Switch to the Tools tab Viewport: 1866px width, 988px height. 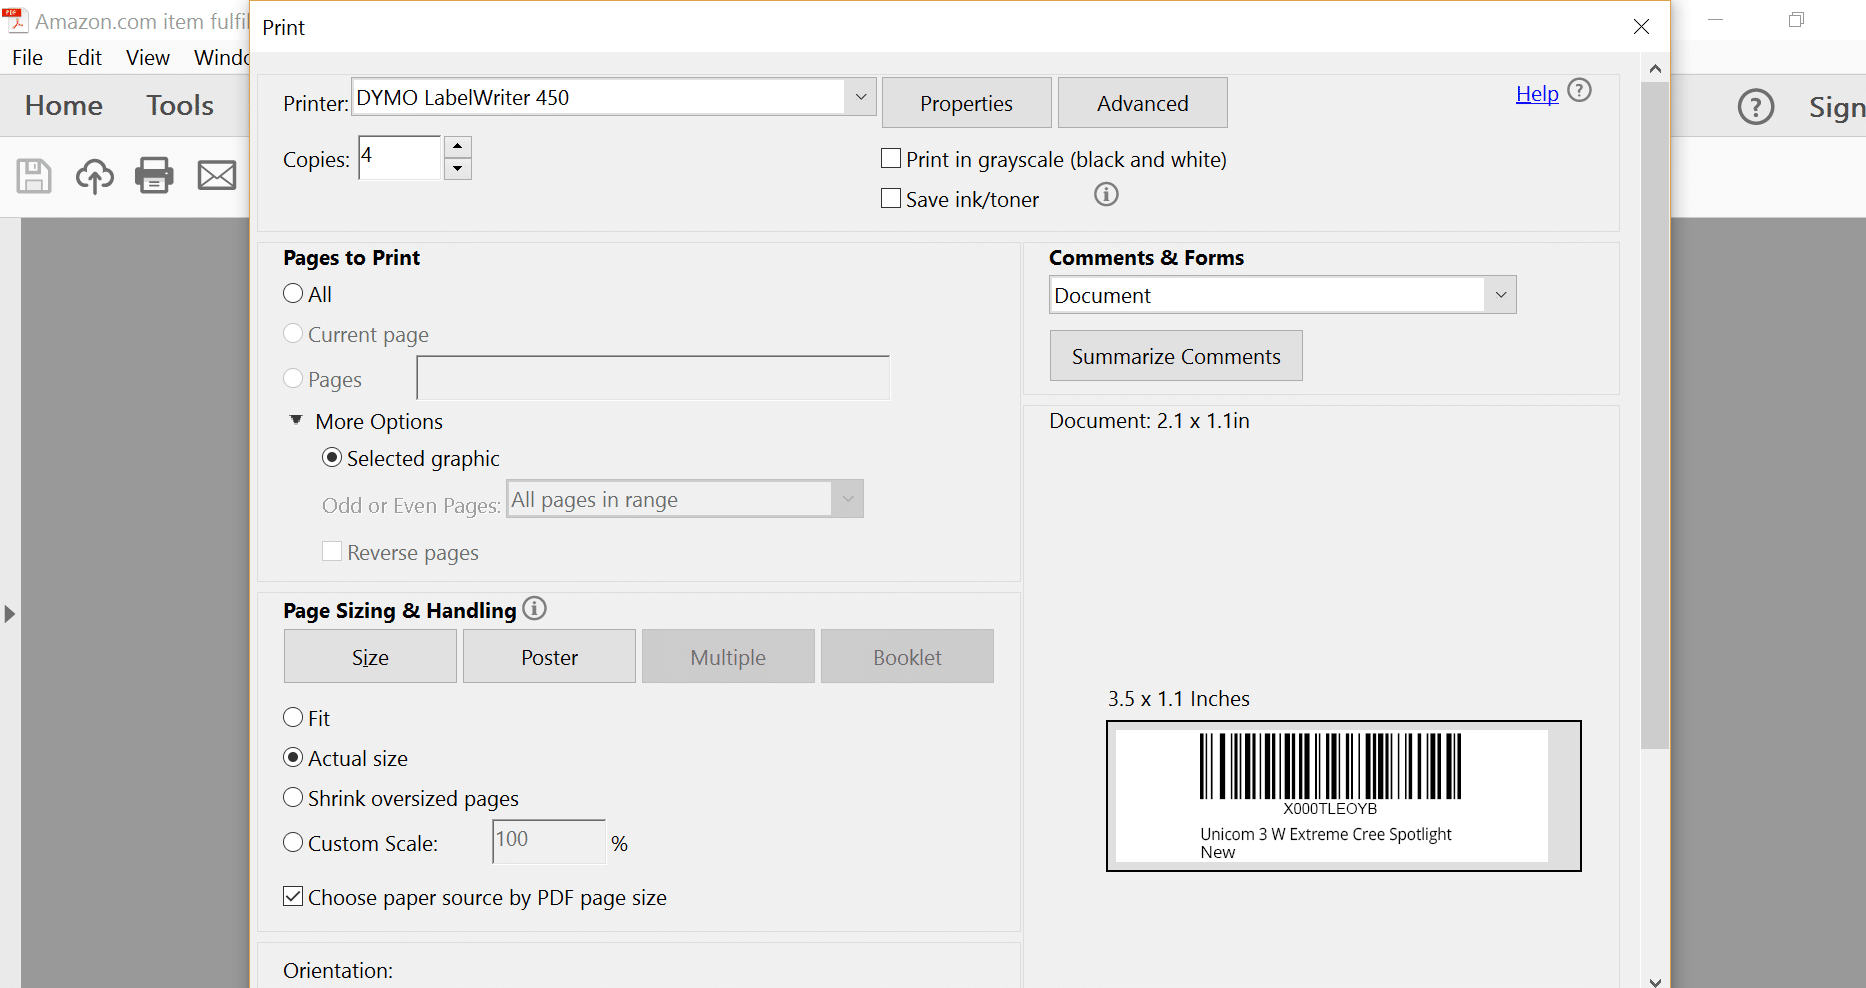(x=180, y=105)
